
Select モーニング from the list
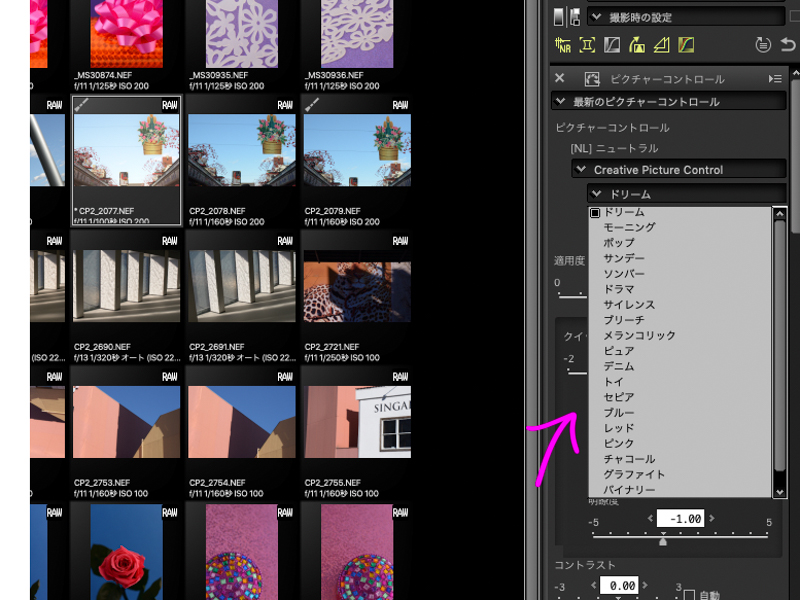tap(681, 227)
